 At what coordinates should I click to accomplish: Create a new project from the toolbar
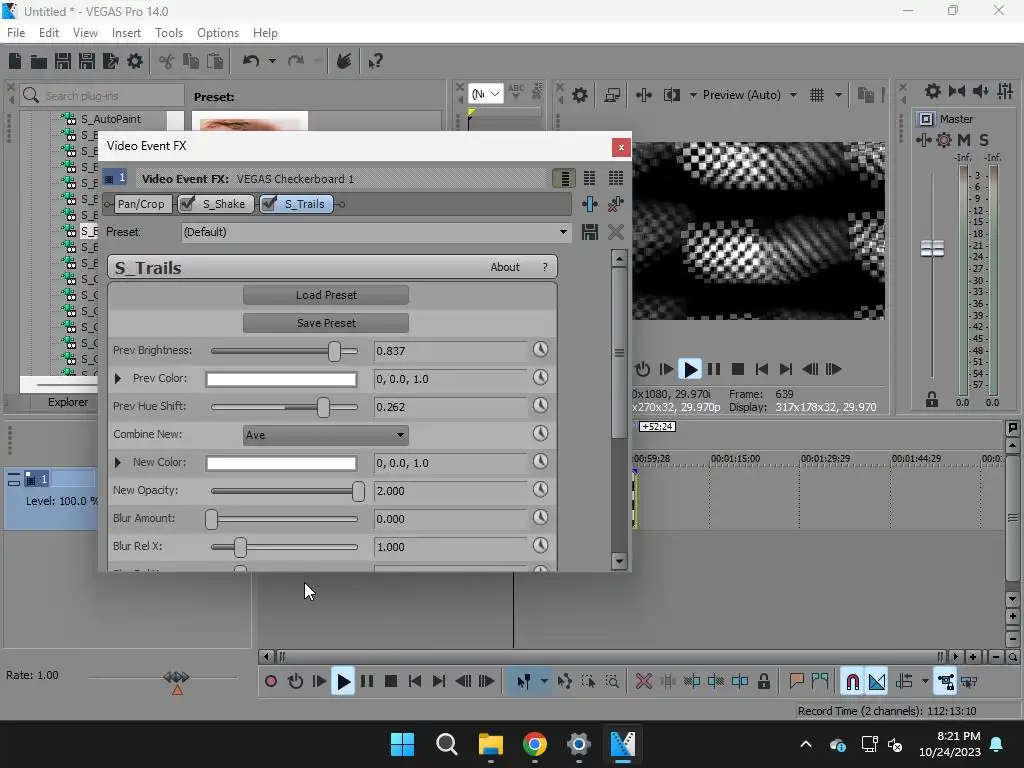point(14,61)
